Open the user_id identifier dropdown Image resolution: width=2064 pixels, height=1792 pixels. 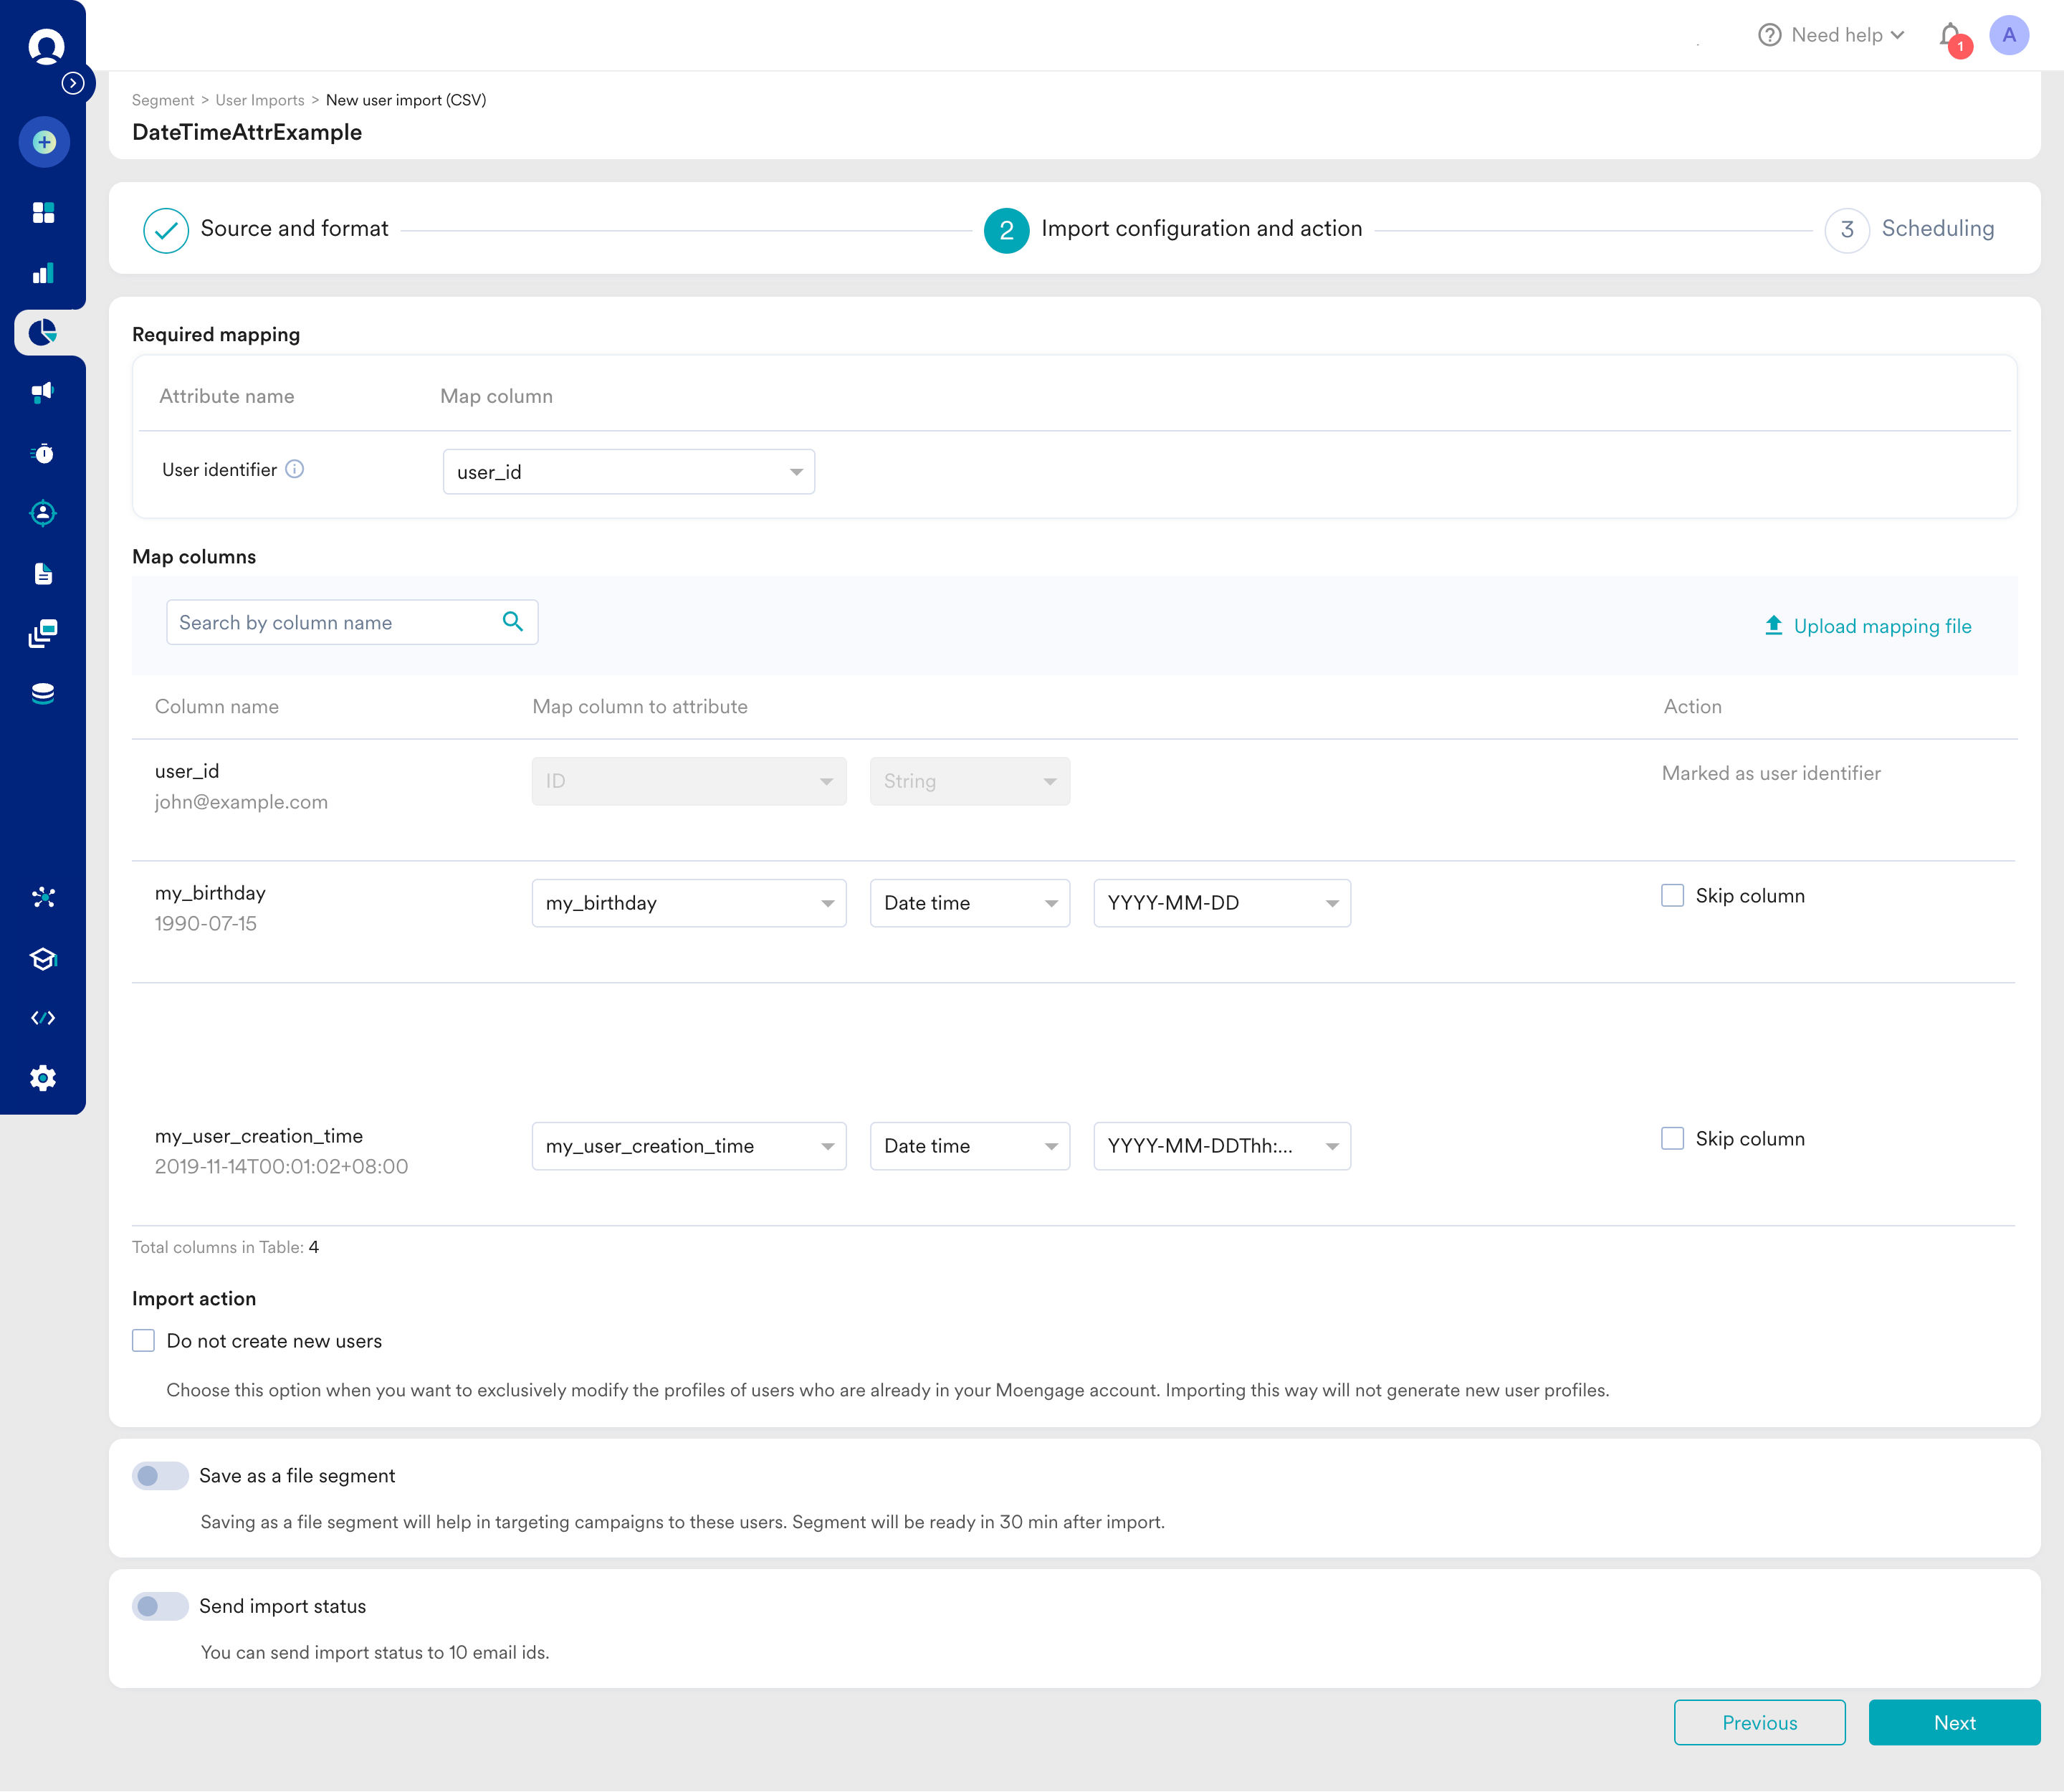click(x=628, y=472)
